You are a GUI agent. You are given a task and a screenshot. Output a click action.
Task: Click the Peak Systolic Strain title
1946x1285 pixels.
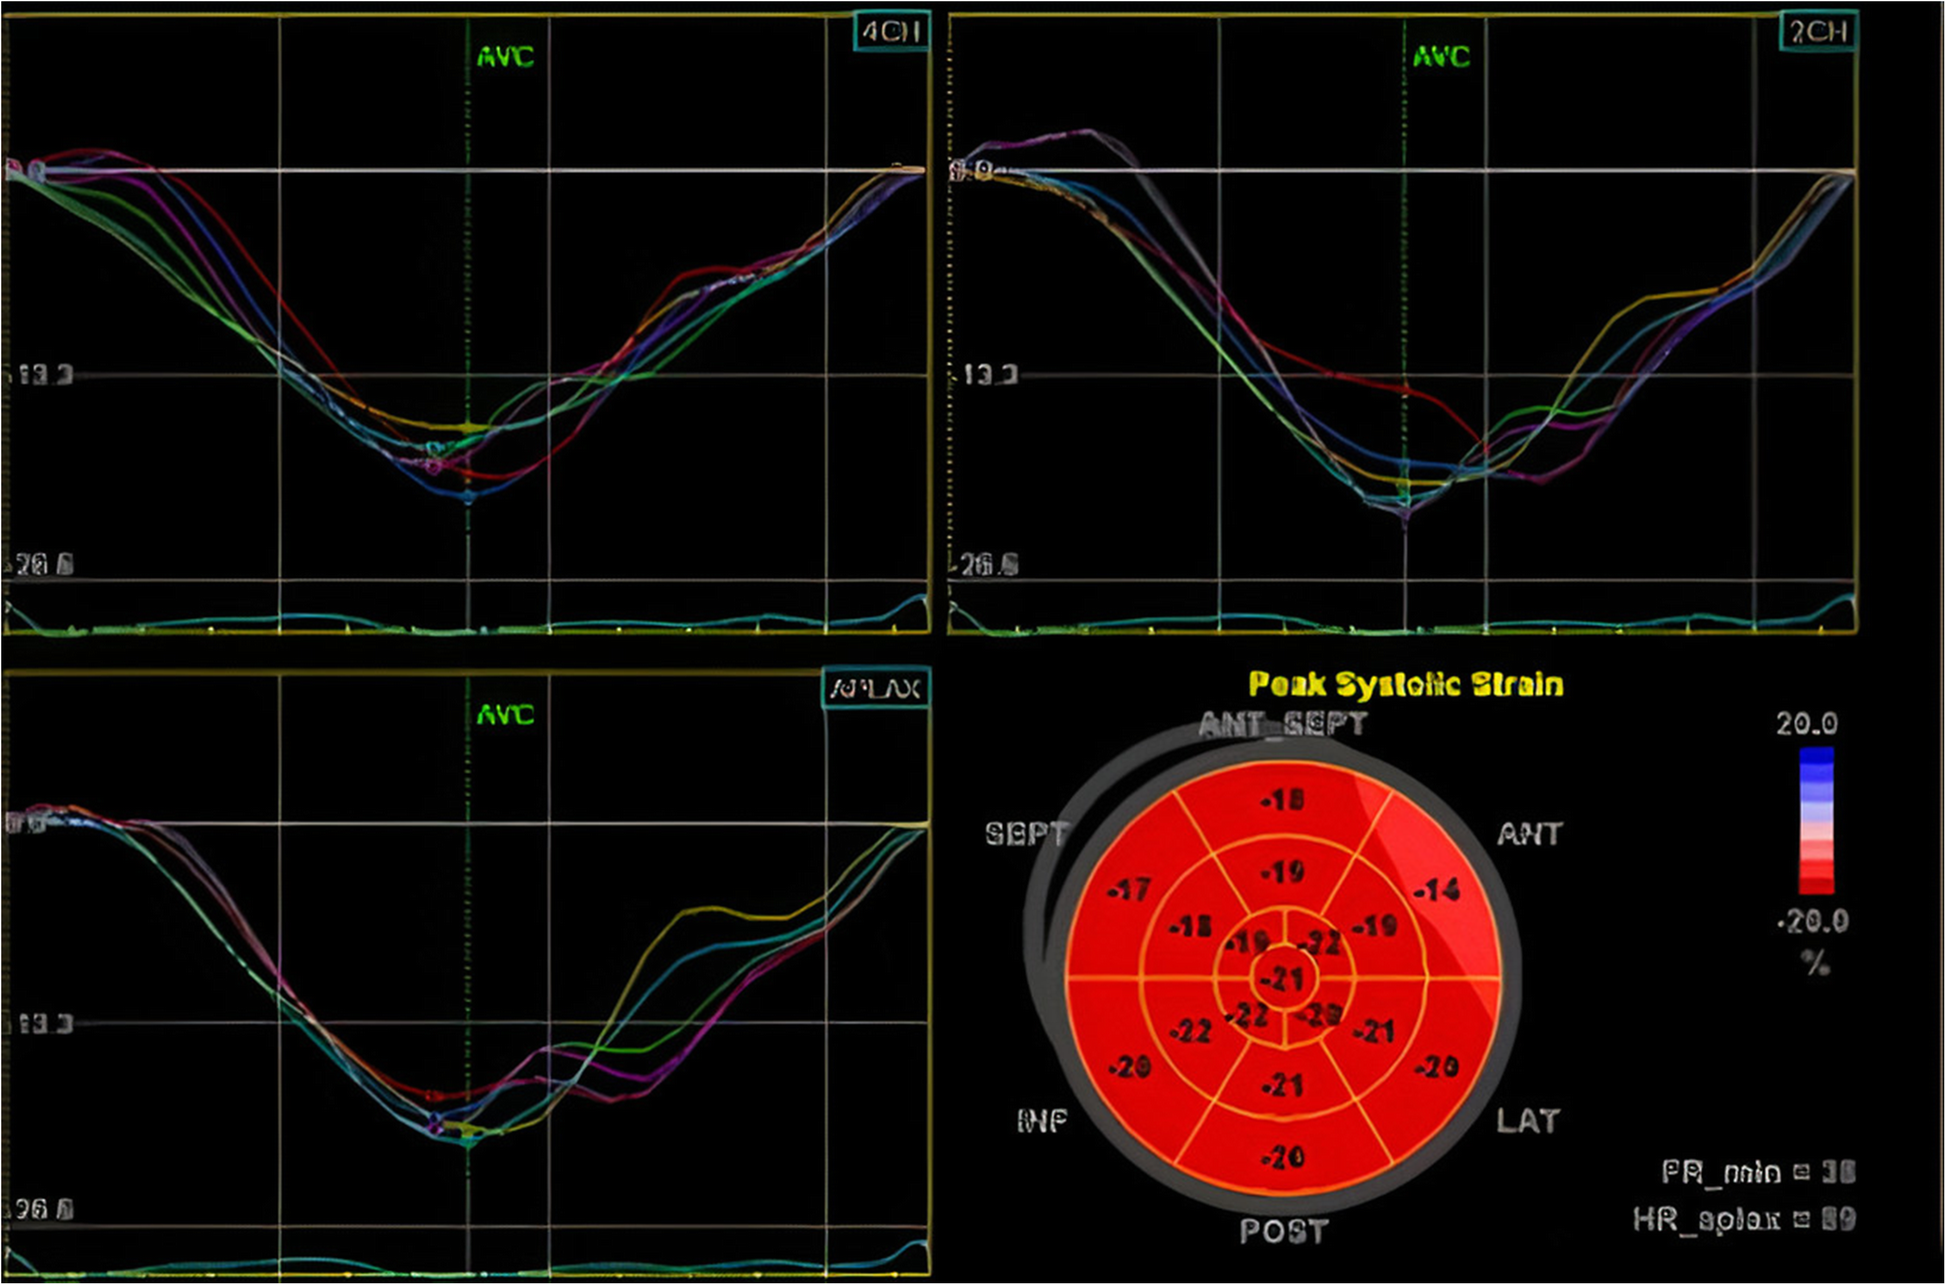point(1405,684)
